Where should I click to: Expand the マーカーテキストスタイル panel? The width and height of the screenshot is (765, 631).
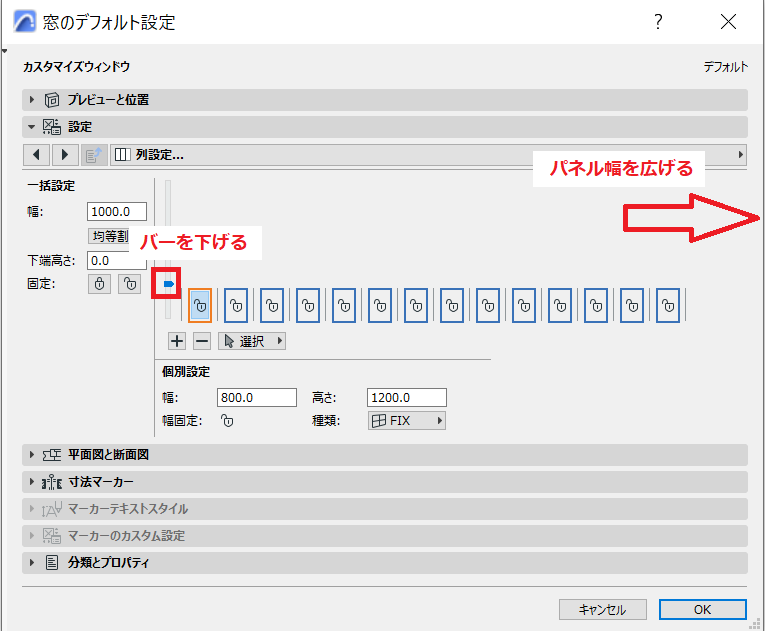385,509
